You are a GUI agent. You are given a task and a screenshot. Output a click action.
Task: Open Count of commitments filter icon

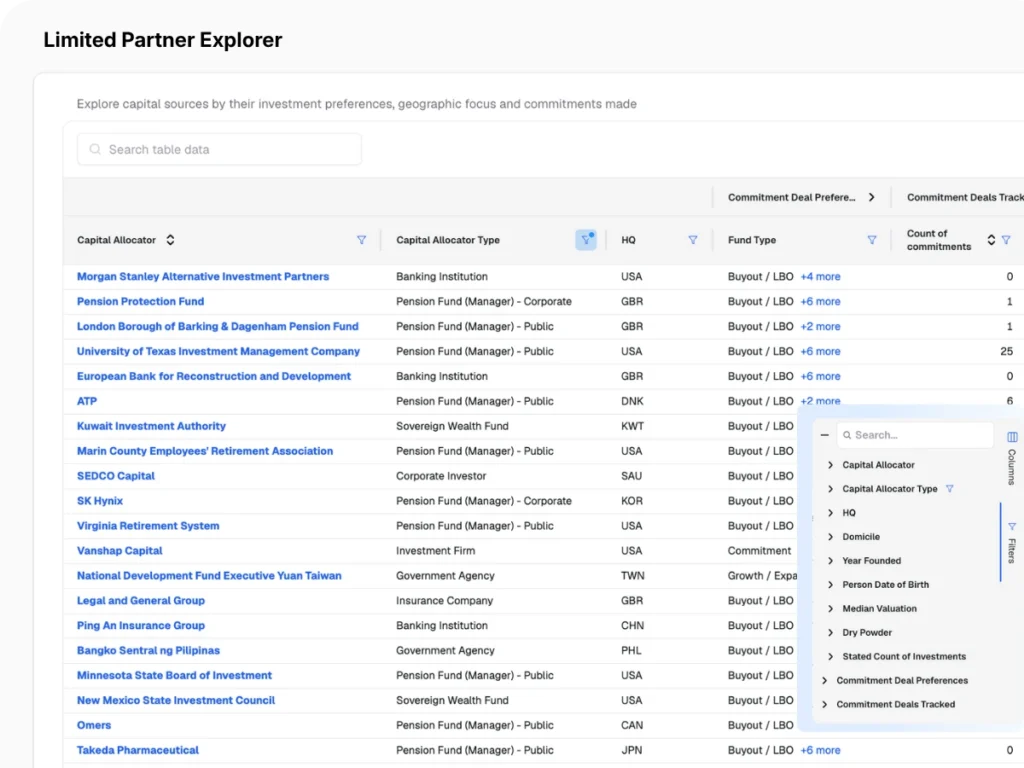coord(1006,240)
